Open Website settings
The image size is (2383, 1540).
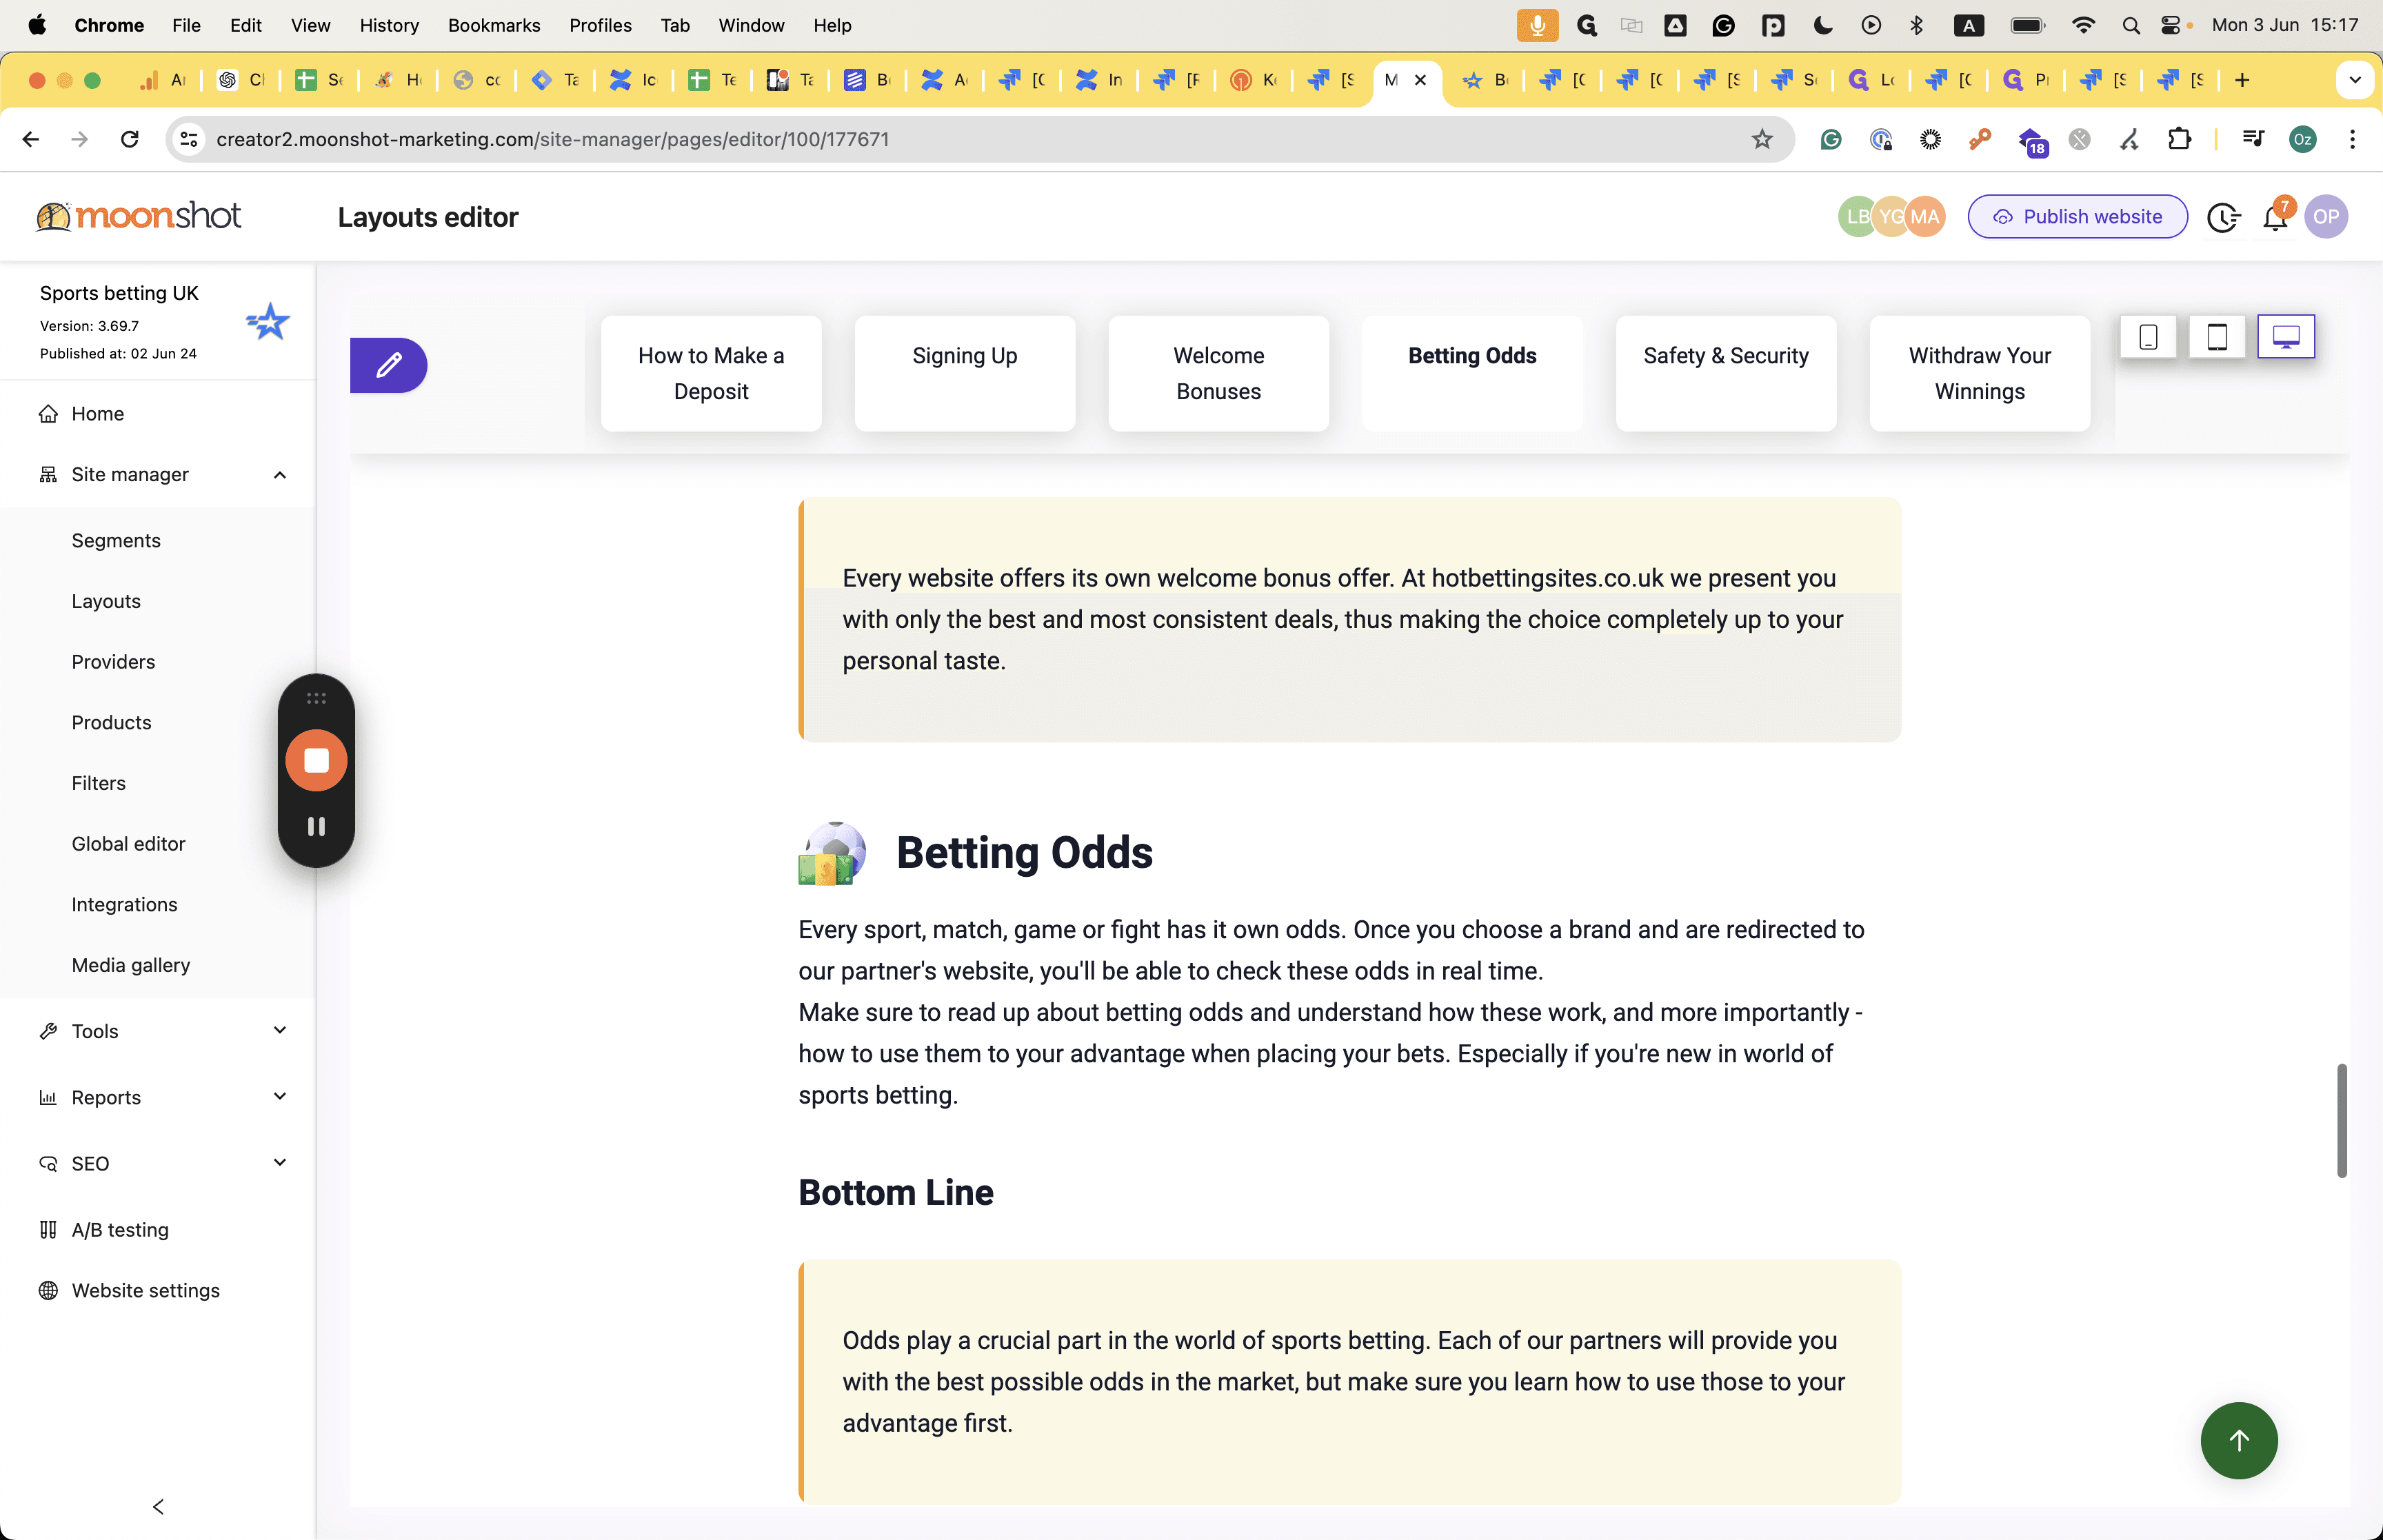tap(145, 1290)
